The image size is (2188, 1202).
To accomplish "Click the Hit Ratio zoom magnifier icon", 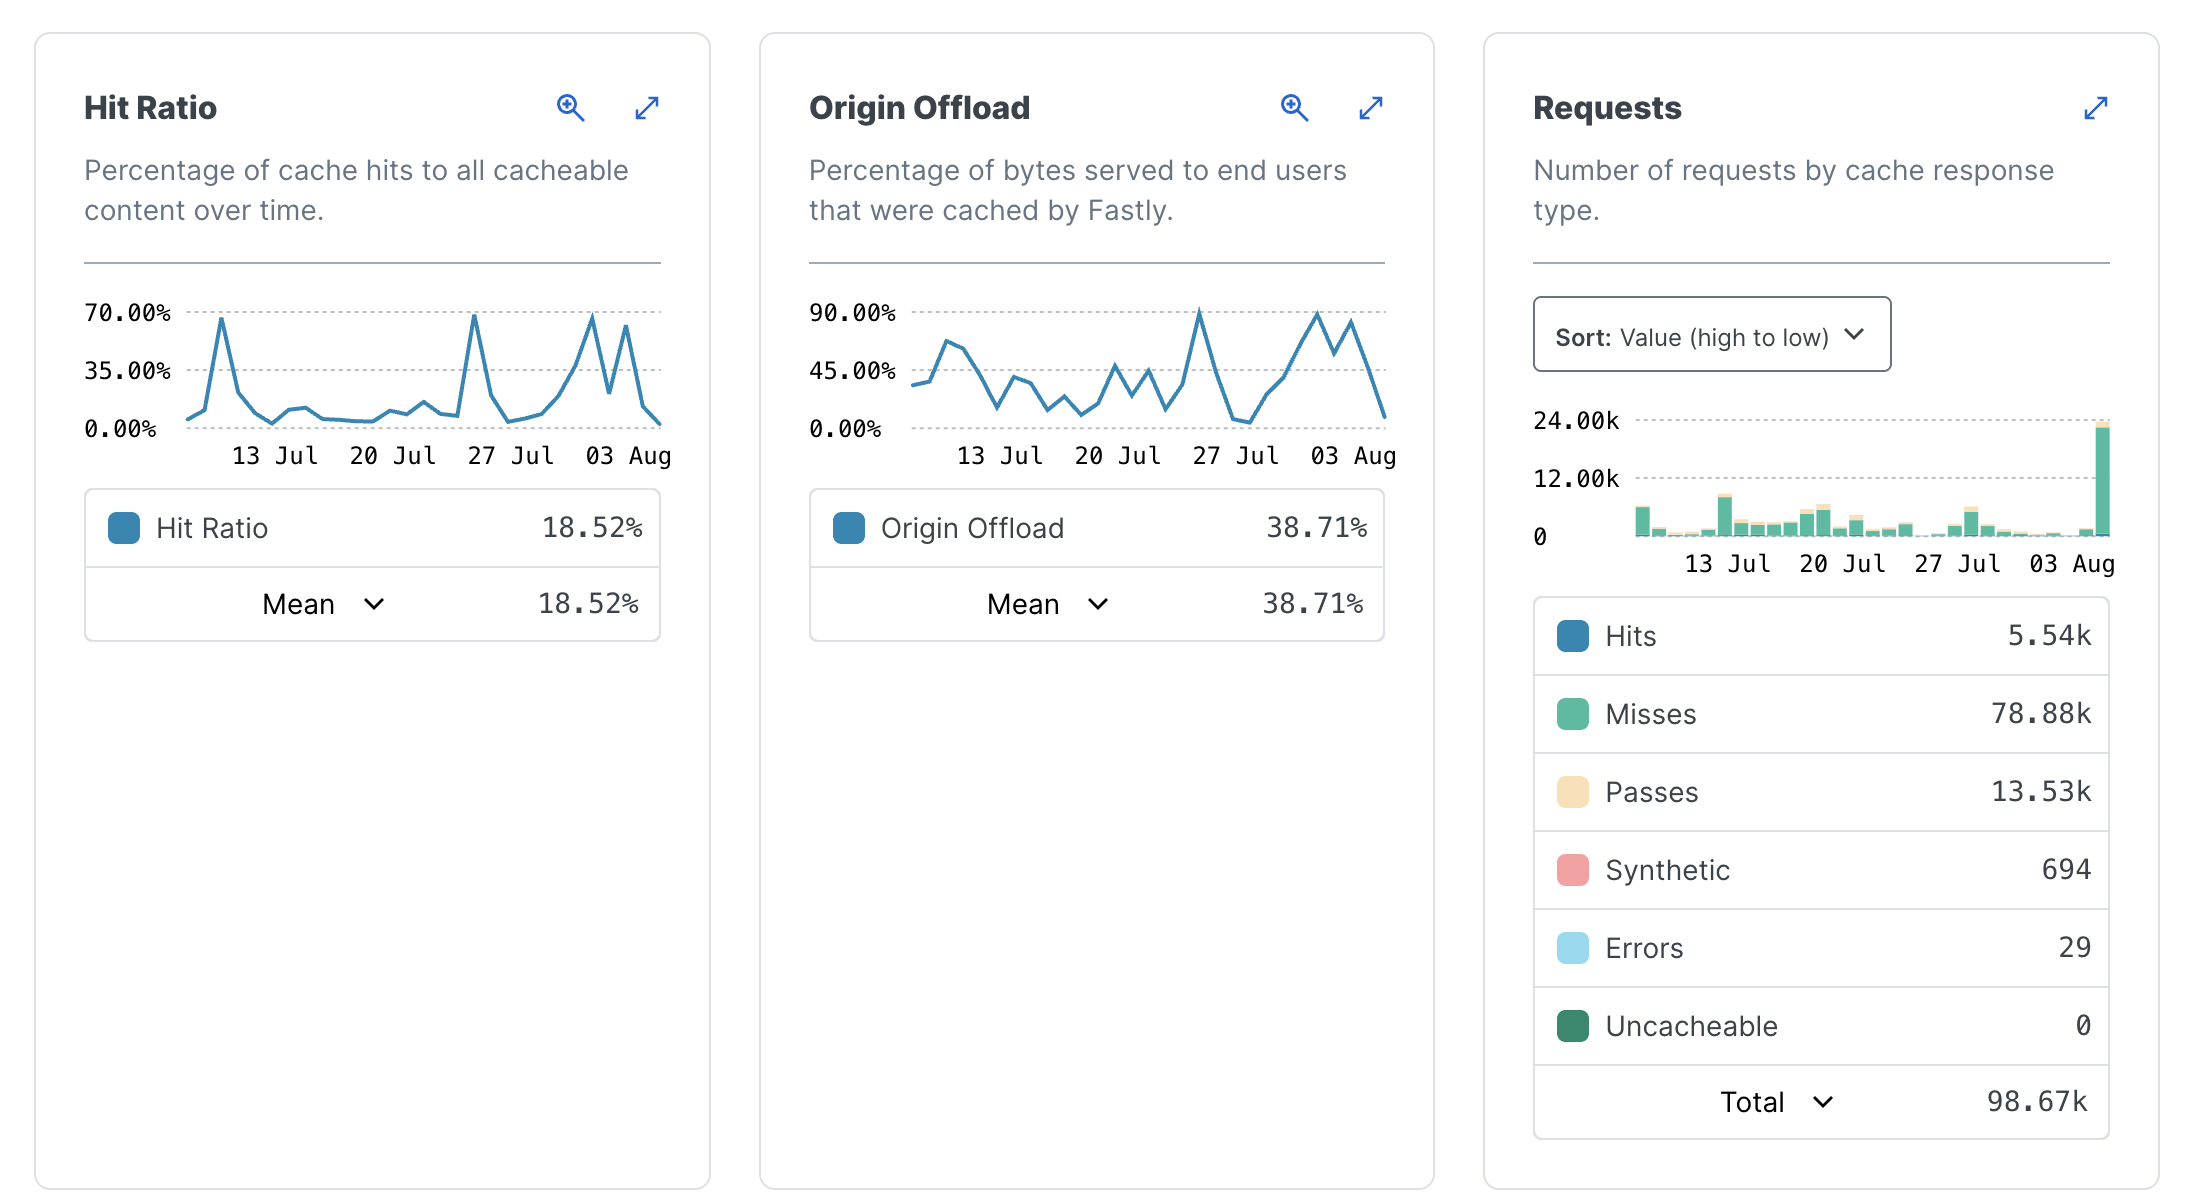I will point(570,107).
